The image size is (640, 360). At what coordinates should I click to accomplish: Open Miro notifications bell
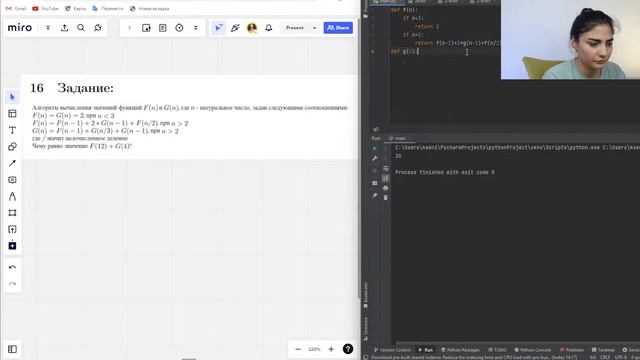269,28
